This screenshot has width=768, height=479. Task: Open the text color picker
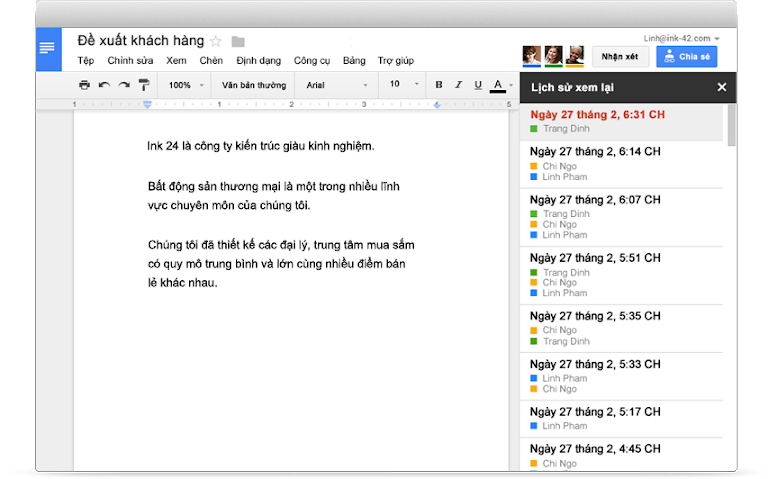point(499,85)
